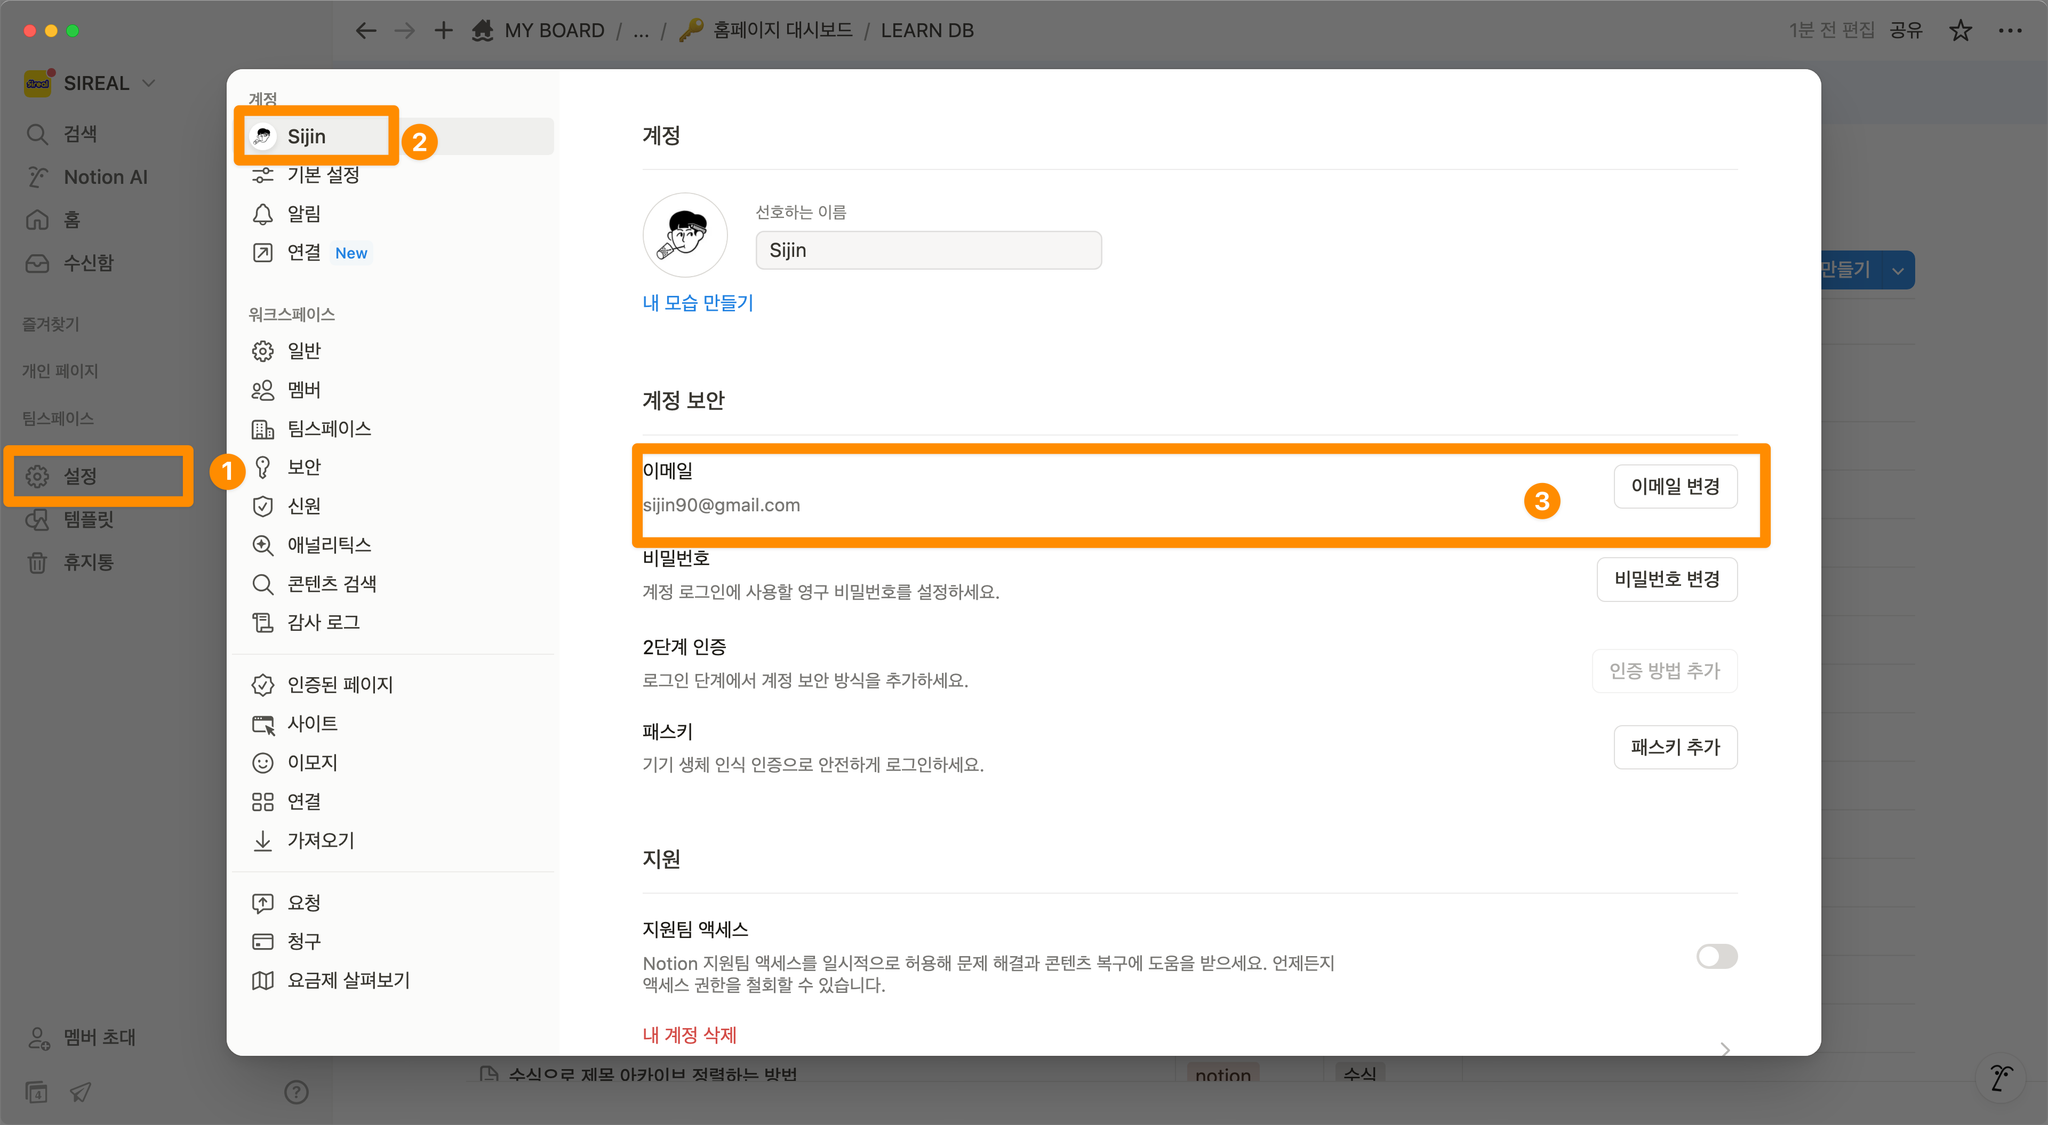2048x1125 pixels.
Task: Click the 감사 로그 icon
Action: pyautogui.click(x=262, y=622)
